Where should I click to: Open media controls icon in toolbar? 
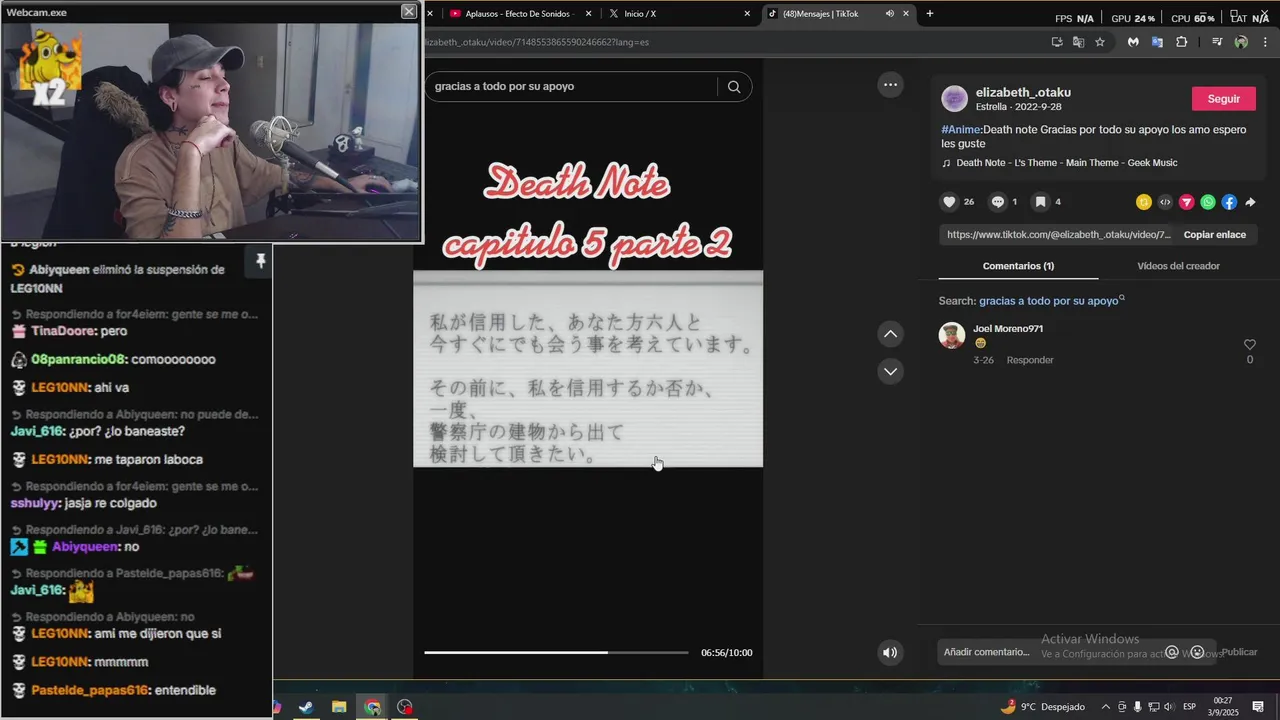pyautogui.click(x=1217, y=42)
